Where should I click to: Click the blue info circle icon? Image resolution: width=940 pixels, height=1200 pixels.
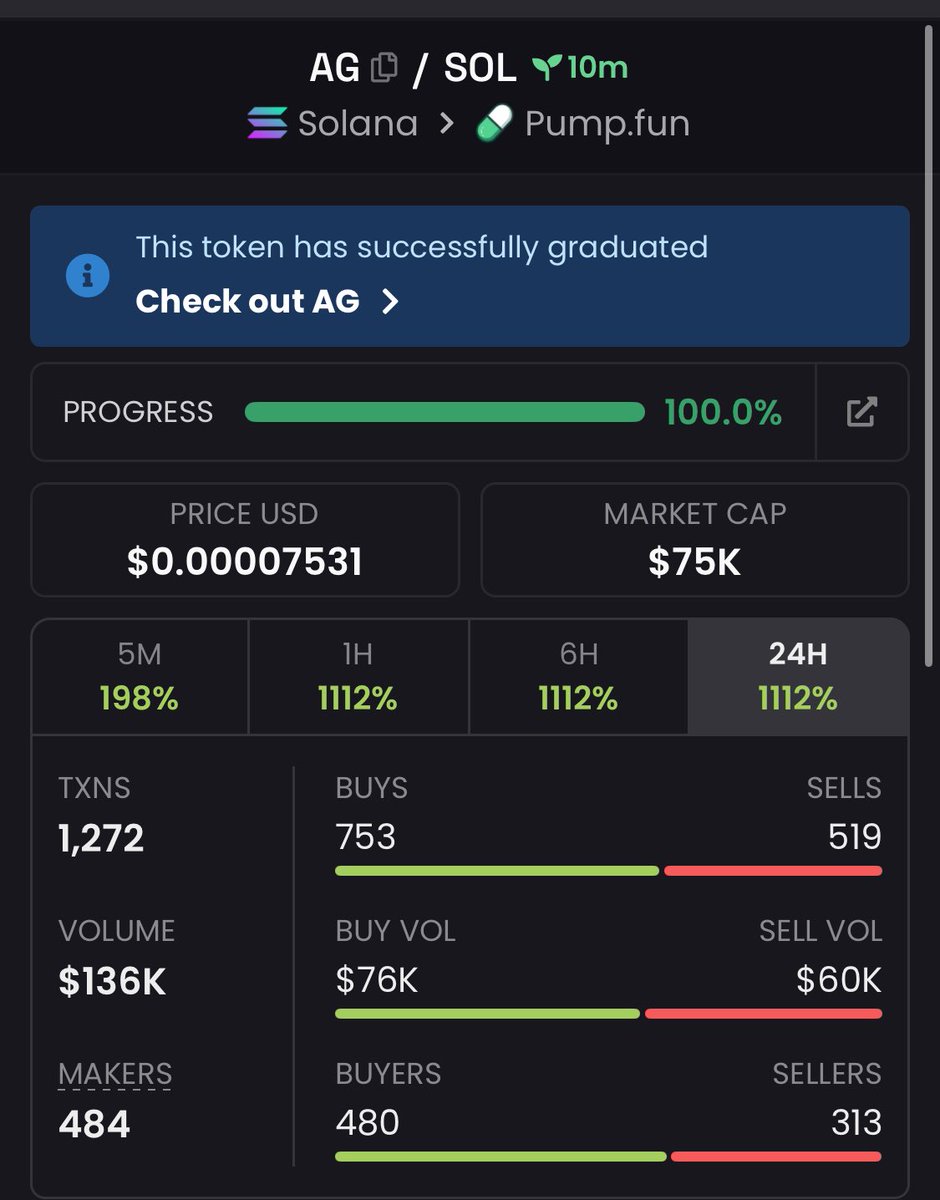point(87,274)
